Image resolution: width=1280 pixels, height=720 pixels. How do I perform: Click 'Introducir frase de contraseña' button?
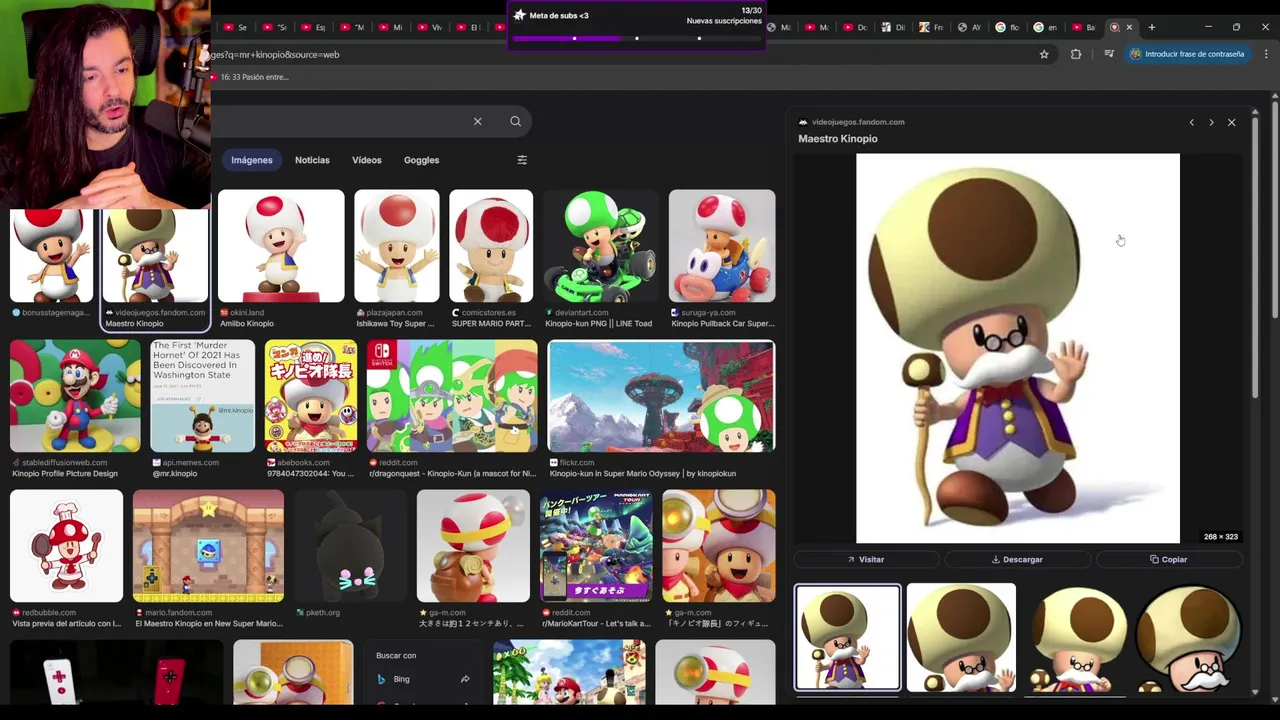click(1187, 54)
